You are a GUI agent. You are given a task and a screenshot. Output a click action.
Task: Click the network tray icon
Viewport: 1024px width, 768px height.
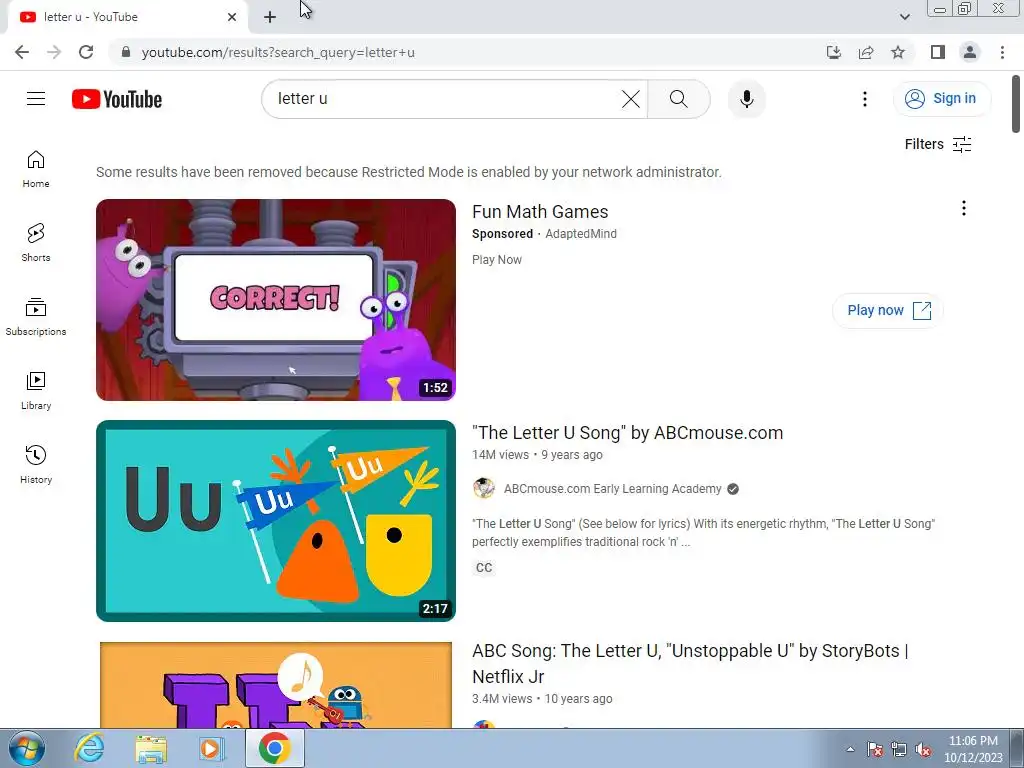pyautogui.click(x=899, y=749)
